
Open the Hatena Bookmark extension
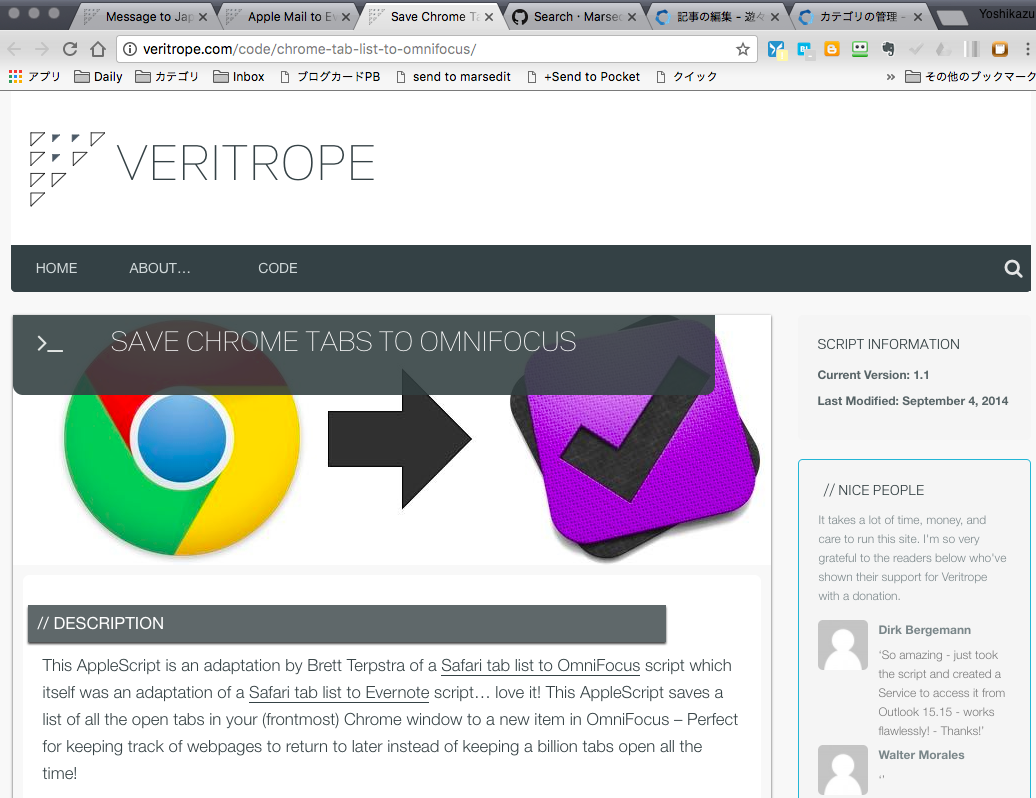805,49
